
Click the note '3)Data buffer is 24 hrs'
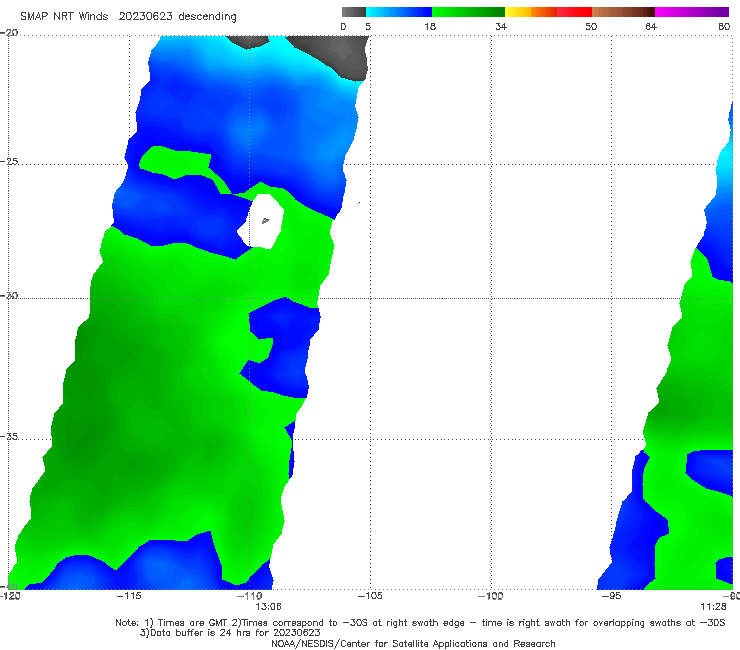click(230, 633)
